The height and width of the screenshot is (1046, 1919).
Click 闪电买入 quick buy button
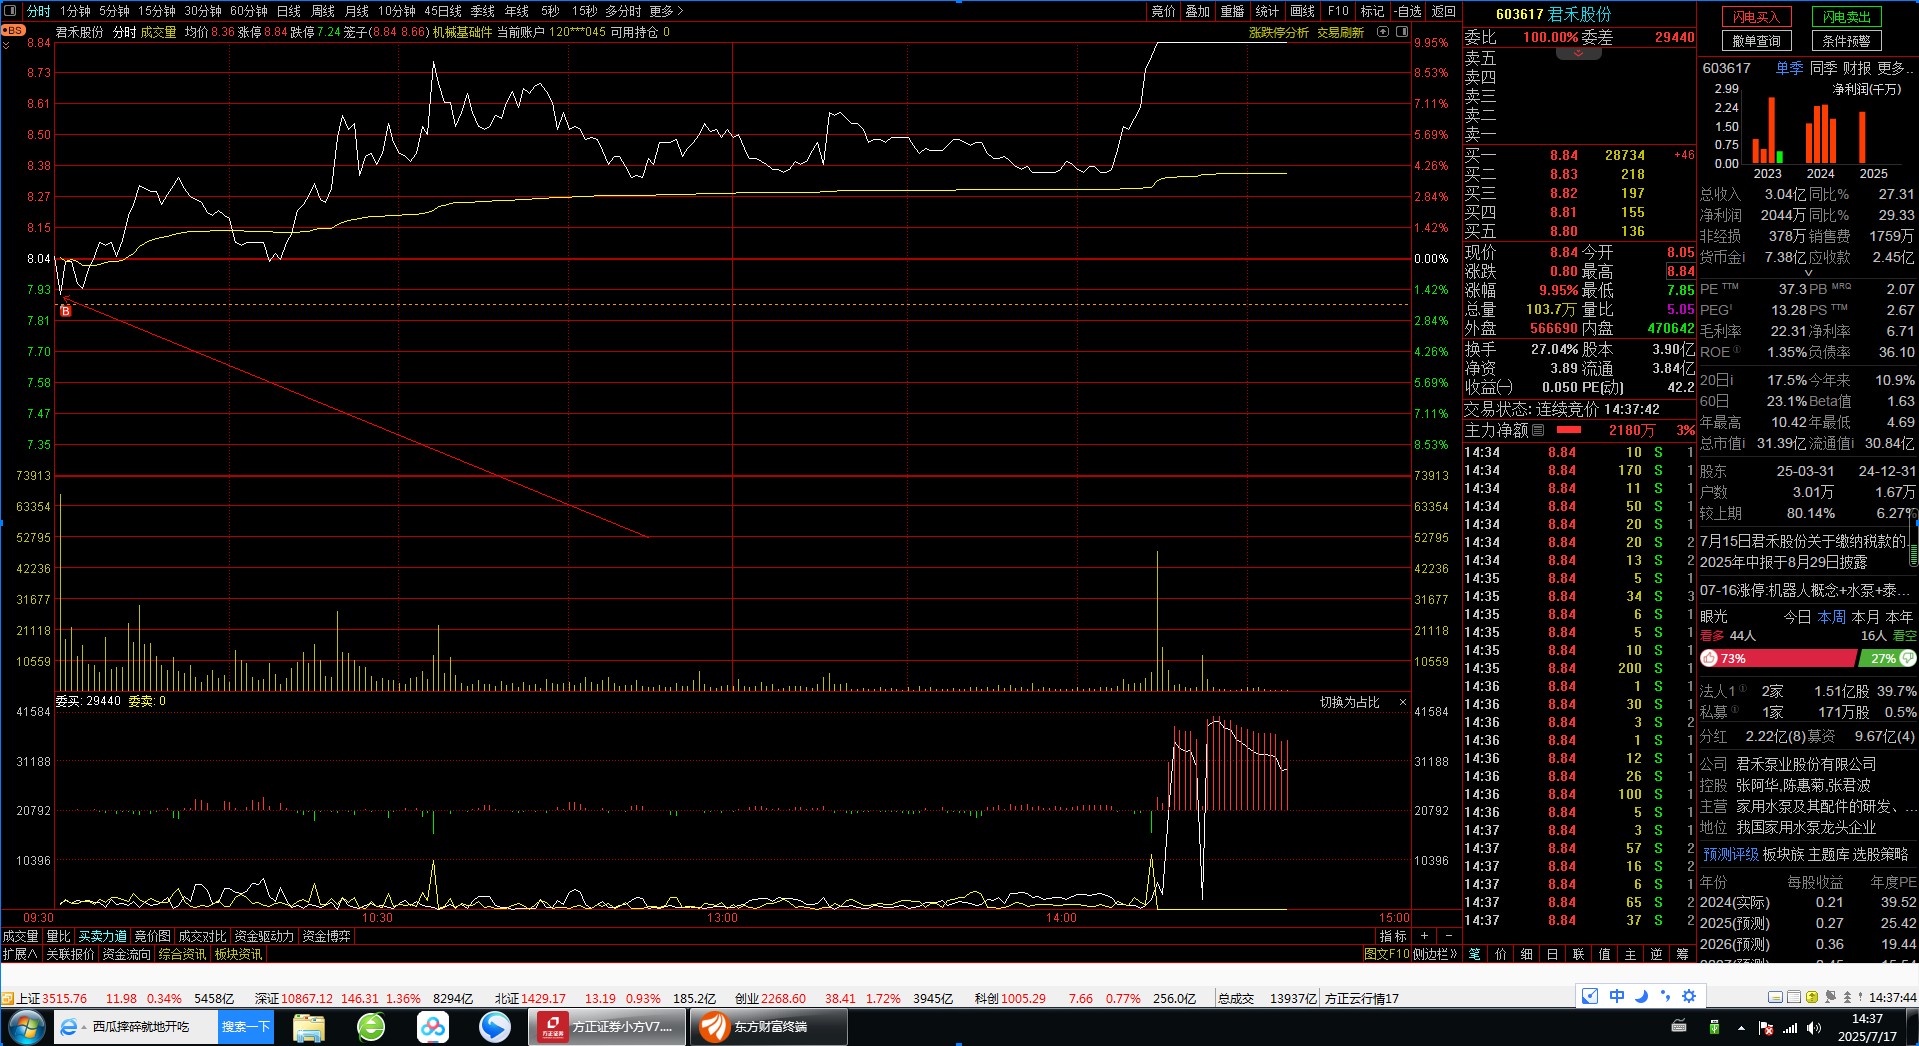1756,17
